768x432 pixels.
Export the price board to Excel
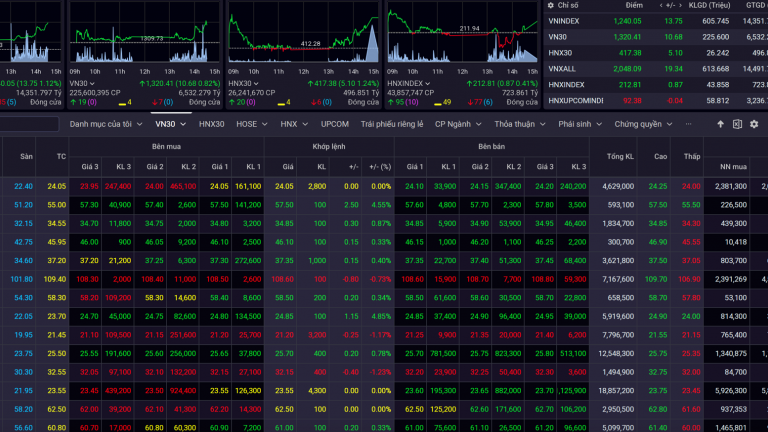coord(737,124)
